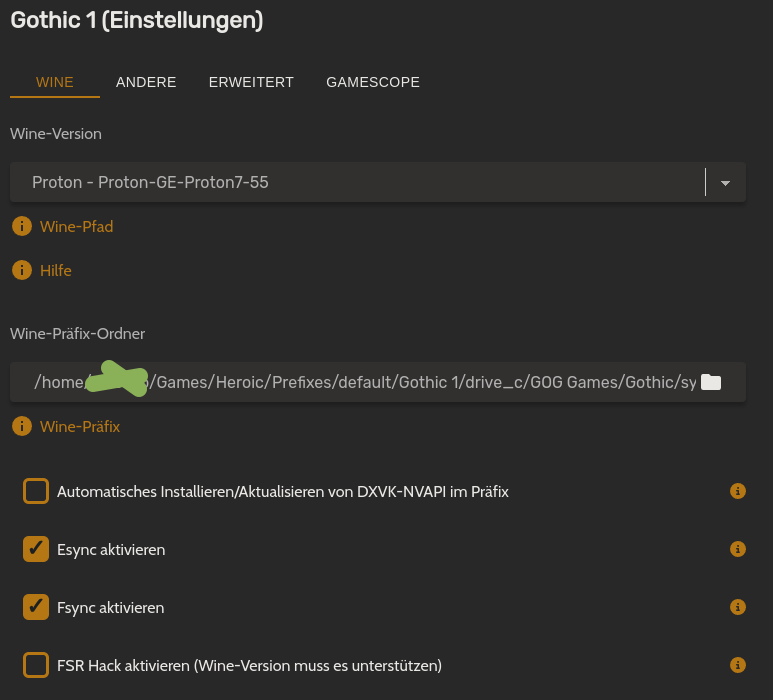Open the Hilfe link
The image size is (773, 700).
click(x=56, y=271)
